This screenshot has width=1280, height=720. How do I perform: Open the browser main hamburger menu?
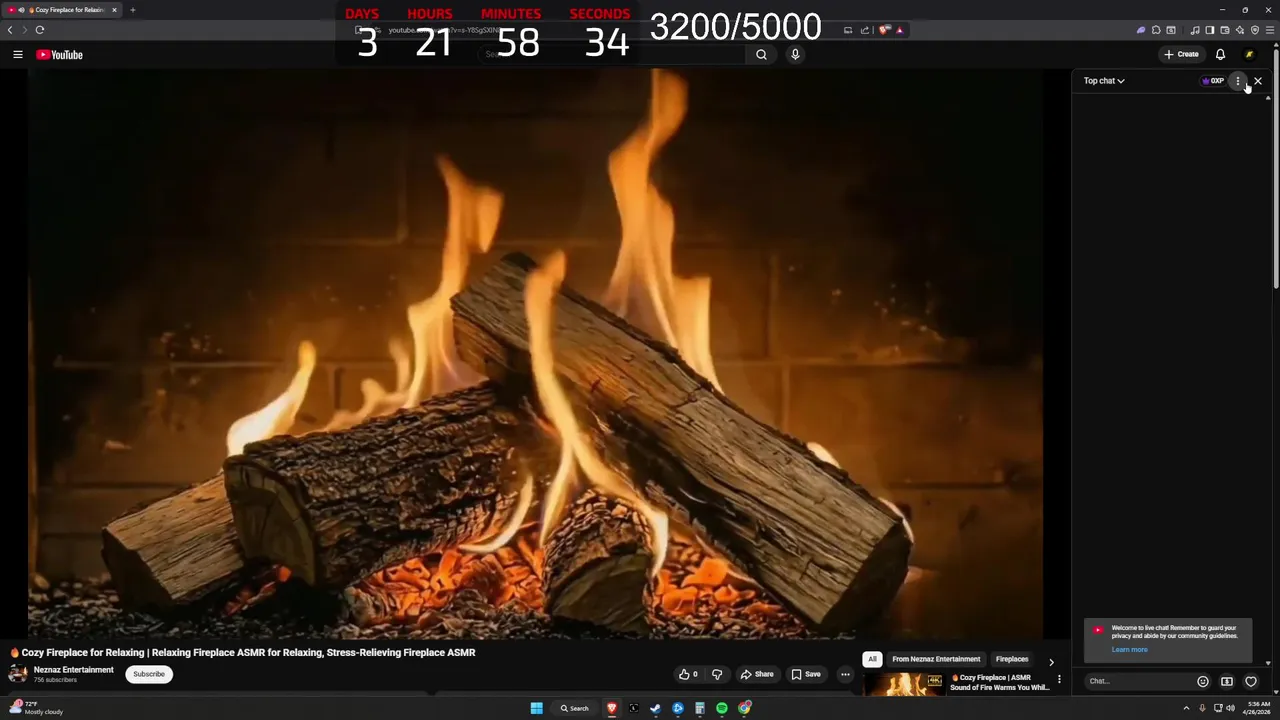(x=1270, y=30)
